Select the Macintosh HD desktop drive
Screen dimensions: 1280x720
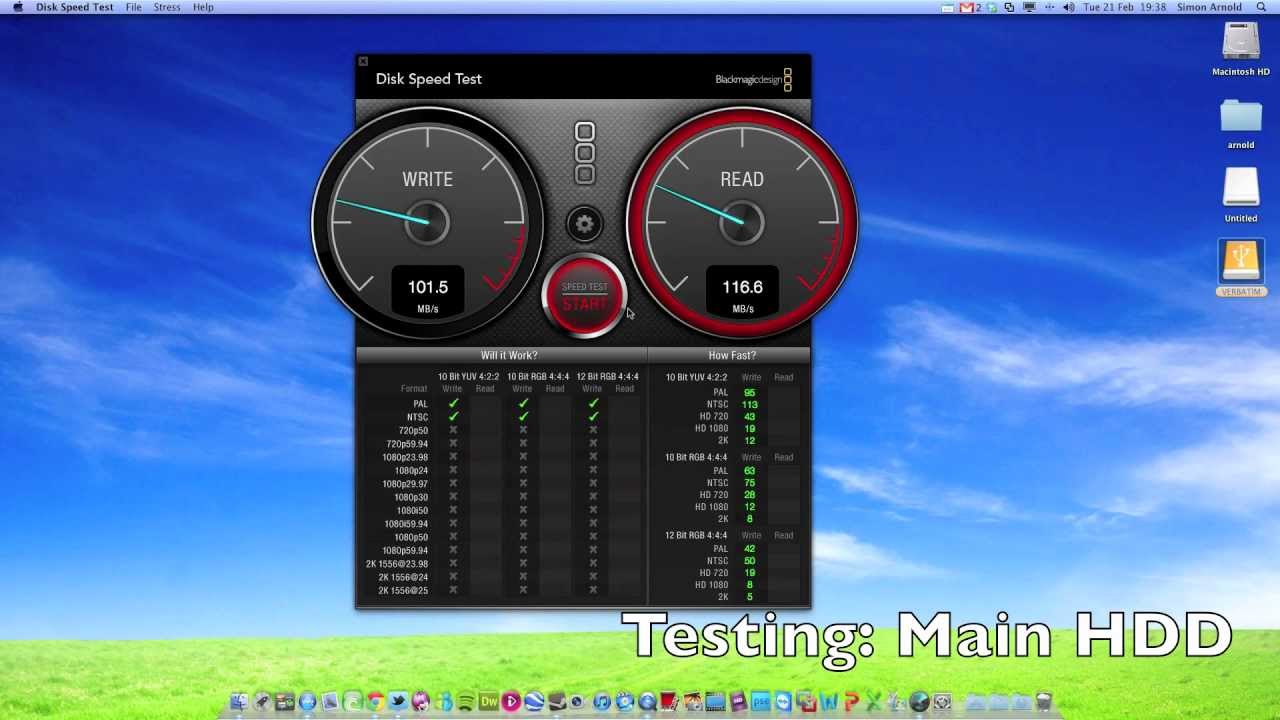1241,49
